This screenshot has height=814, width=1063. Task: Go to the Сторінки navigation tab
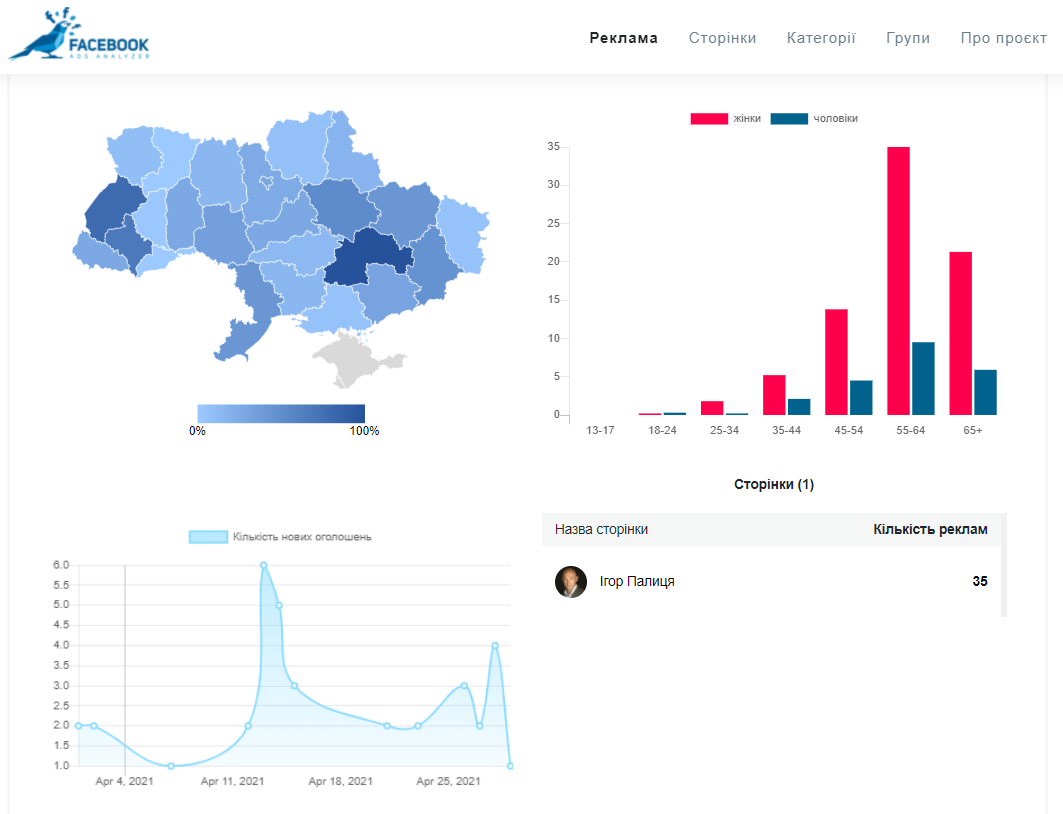coord(722,38)
